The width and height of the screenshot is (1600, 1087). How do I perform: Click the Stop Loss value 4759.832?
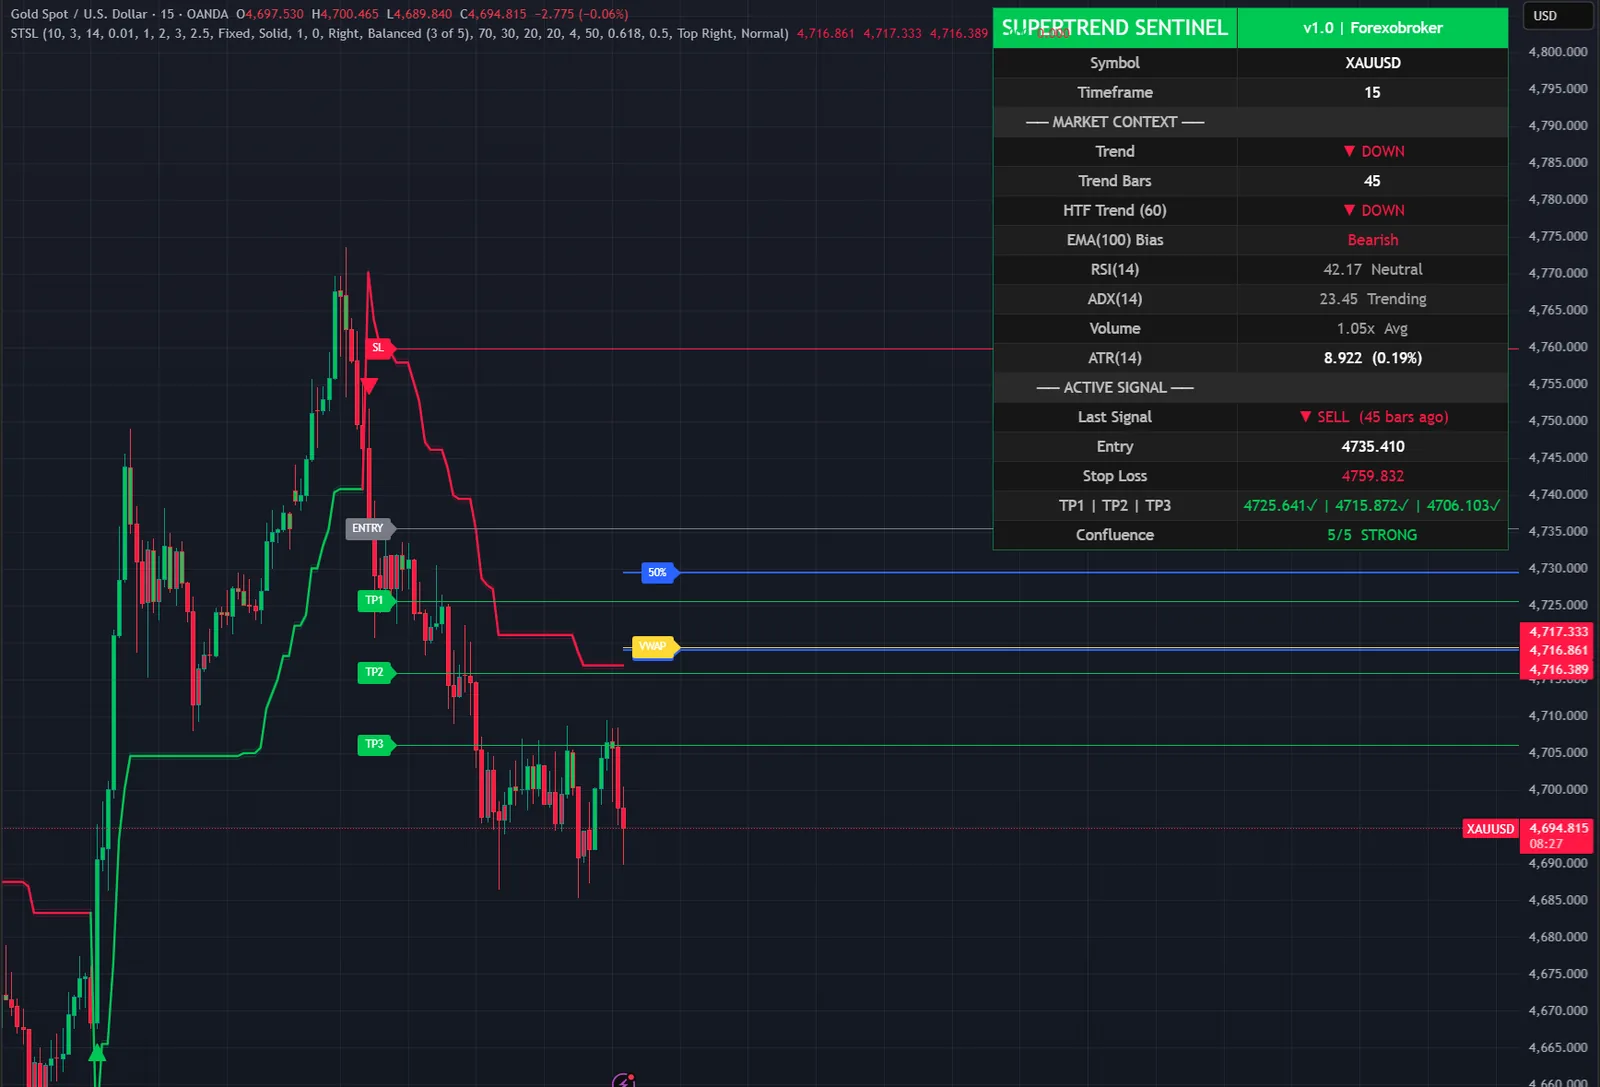(1372, 476)
